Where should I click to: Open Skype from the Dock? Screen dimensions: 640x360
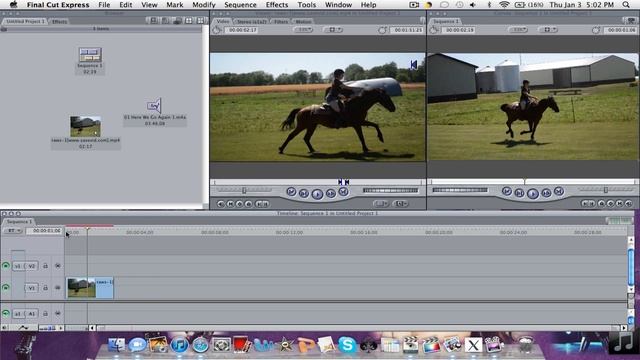347,345
